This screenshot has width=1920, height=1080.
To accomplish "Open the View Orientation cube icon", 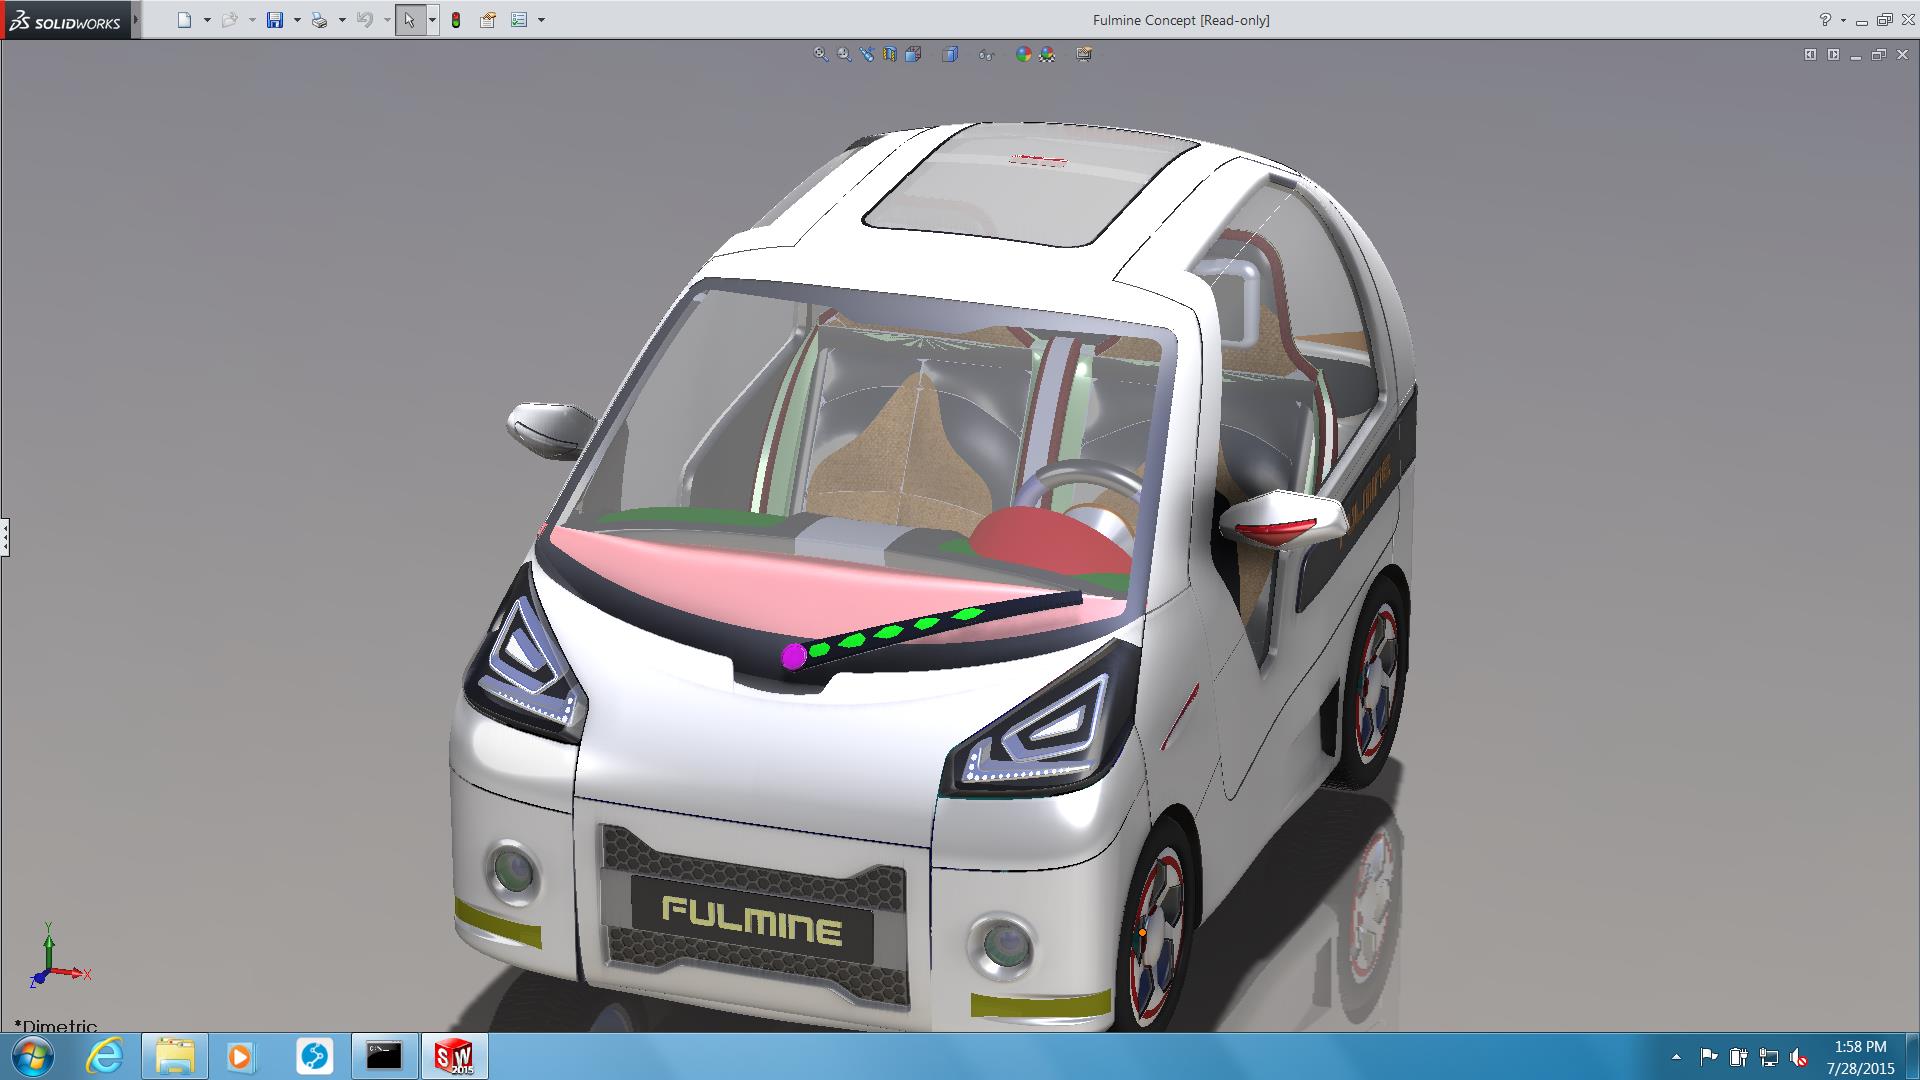I will pyautogui.click(x=913, y=54).
